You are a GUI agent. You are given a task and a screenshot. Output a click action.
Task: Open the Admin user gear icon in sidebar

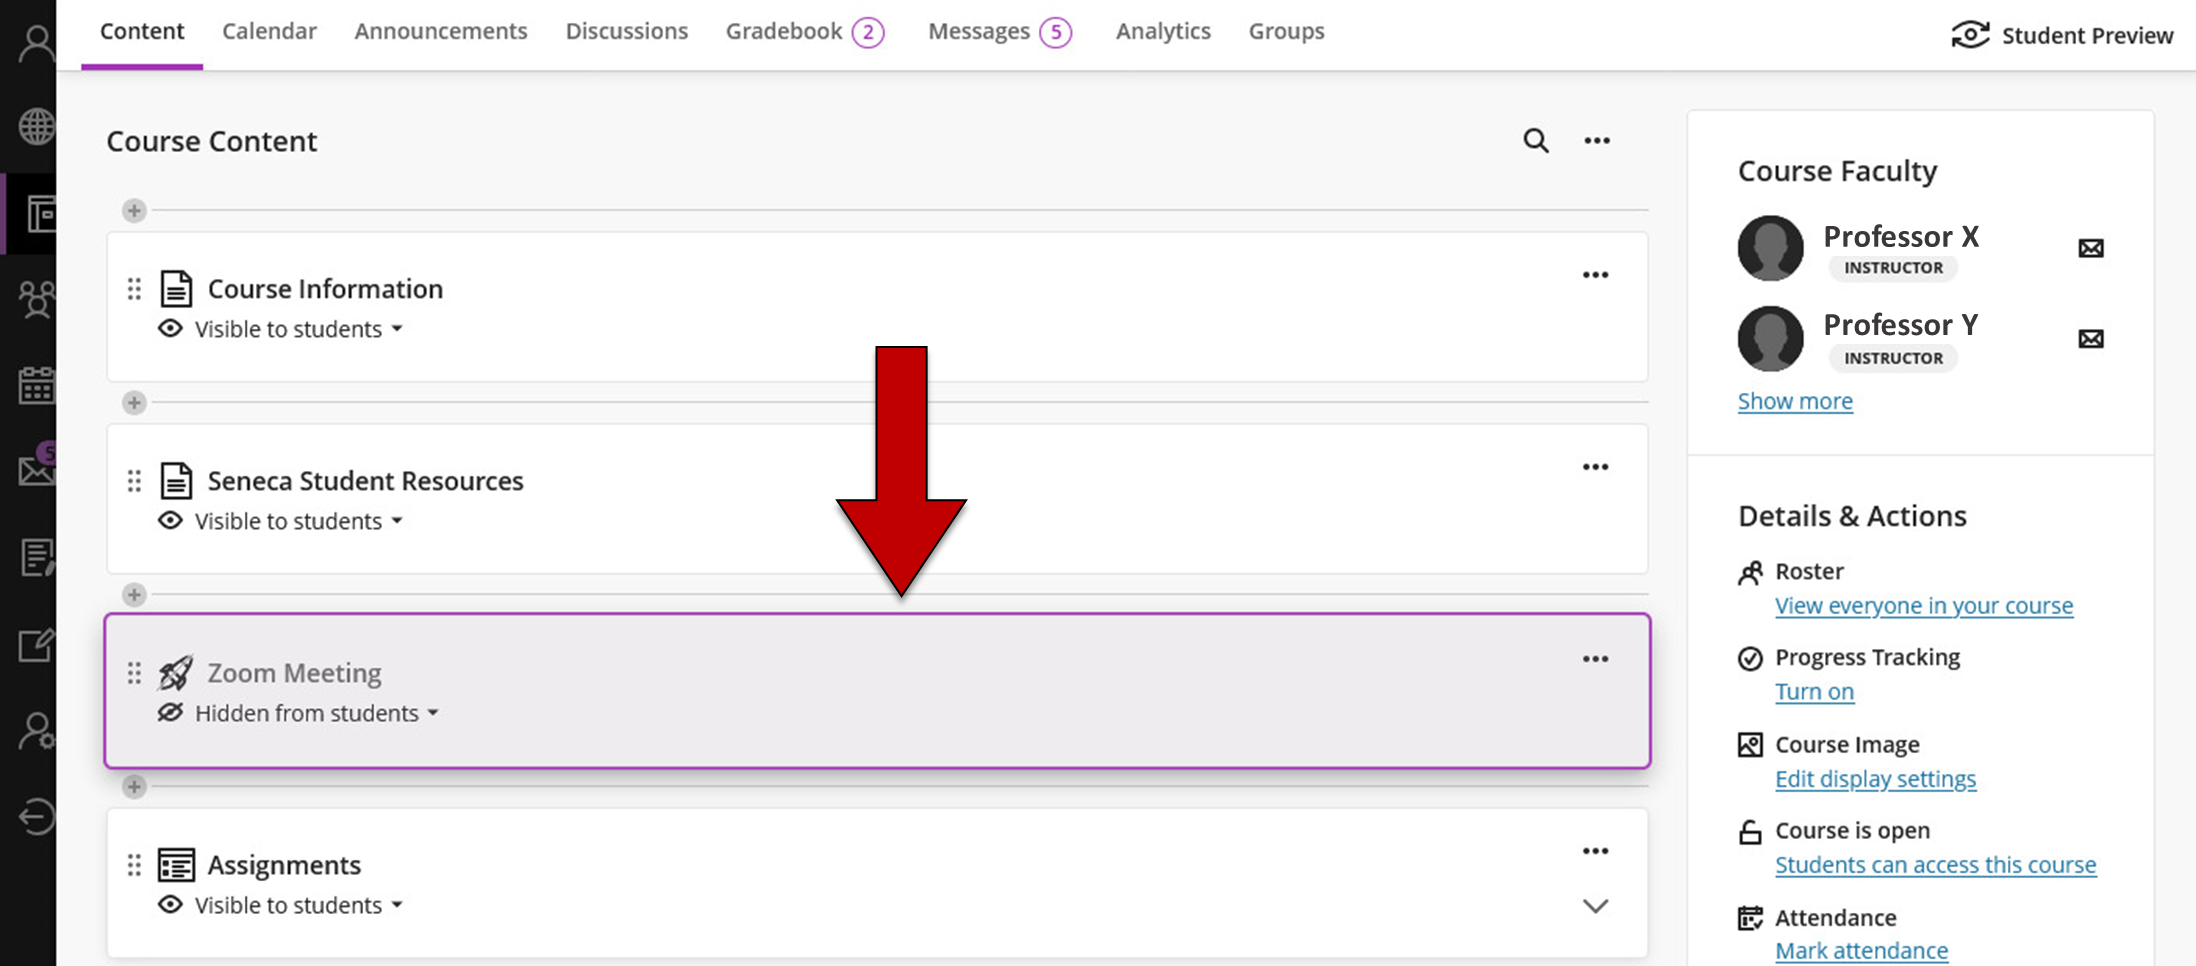(36, 731)
